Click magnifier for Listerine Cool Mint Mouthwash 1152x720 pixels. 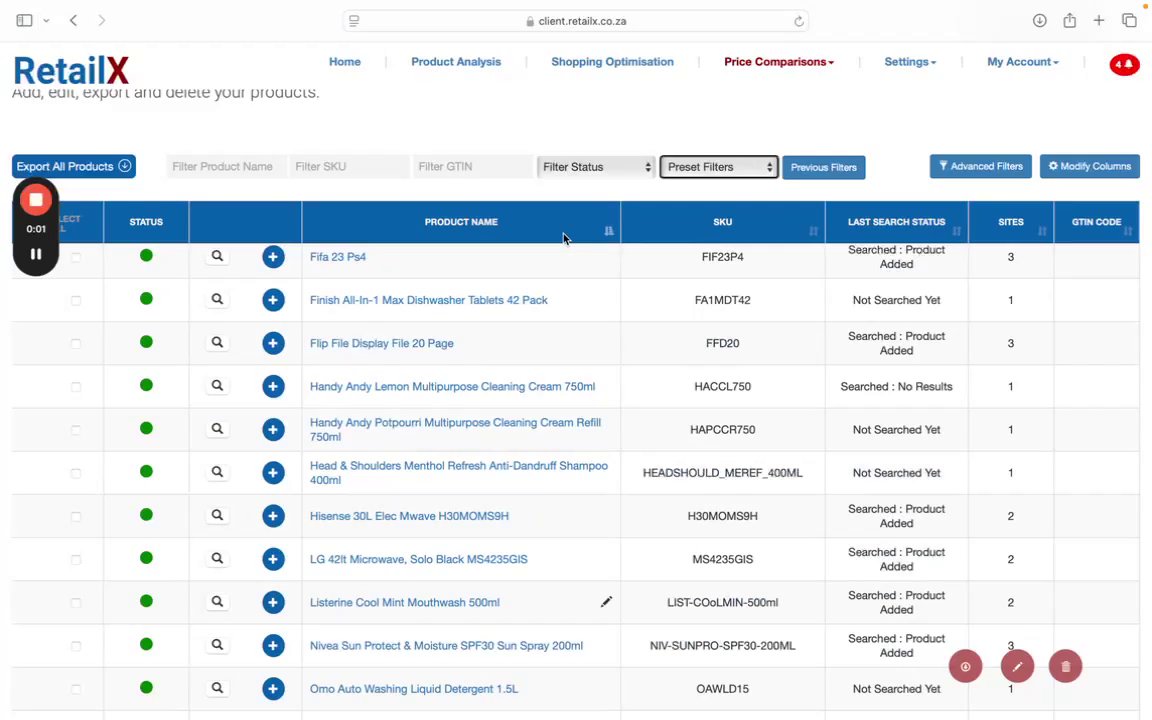217,602
